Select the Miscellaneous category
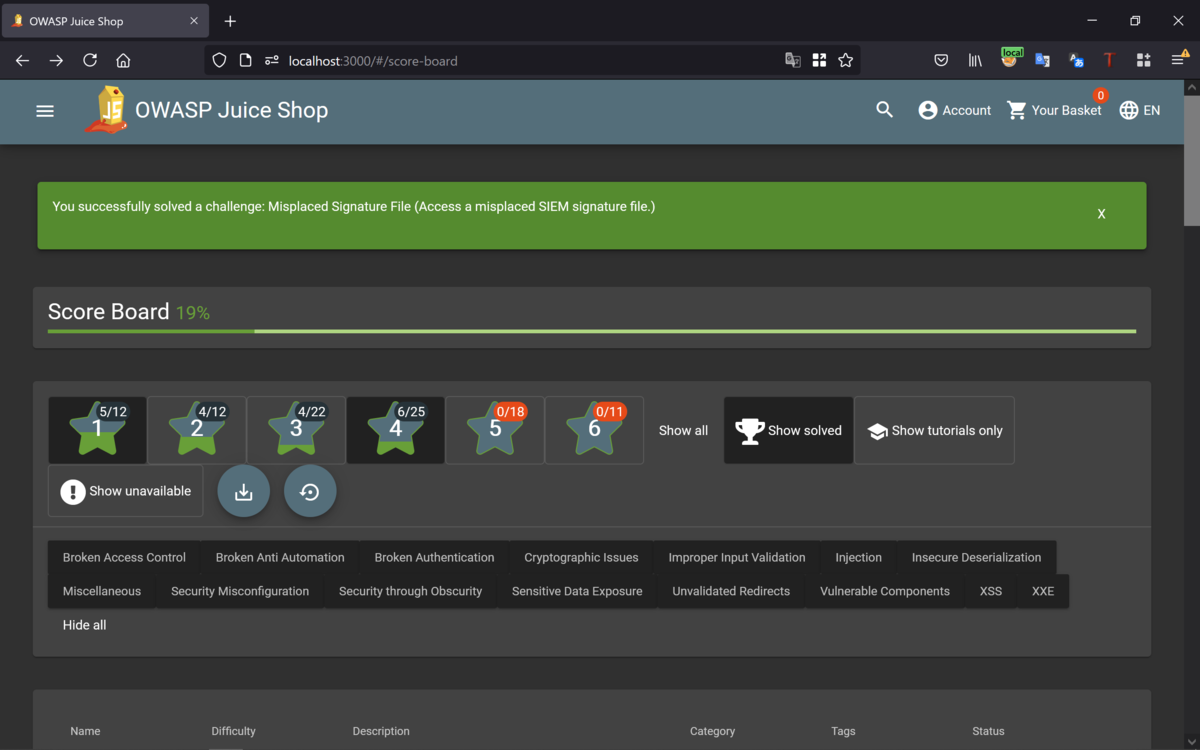 tap(102, 591)
